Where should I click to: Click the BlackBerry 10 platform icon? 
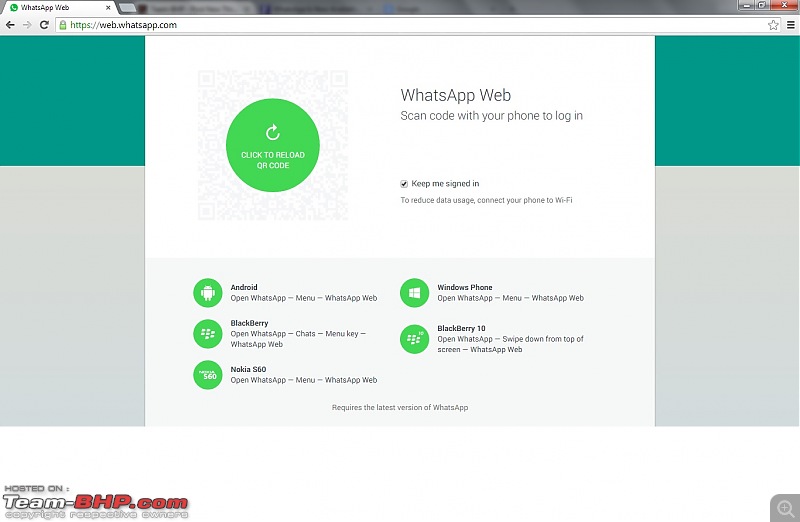point(414,339)
